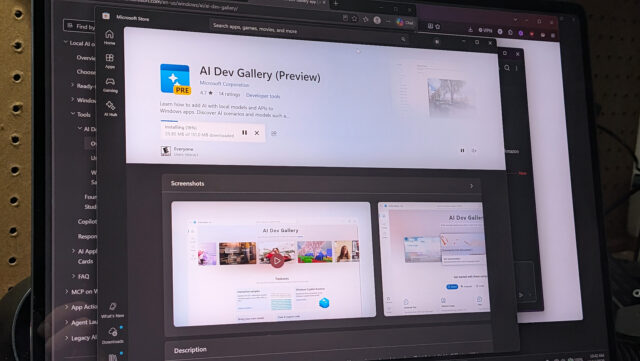Pause the AI Dev Gallery installation
Viewport: 640px width, 361px height.
tap(244, 132)
